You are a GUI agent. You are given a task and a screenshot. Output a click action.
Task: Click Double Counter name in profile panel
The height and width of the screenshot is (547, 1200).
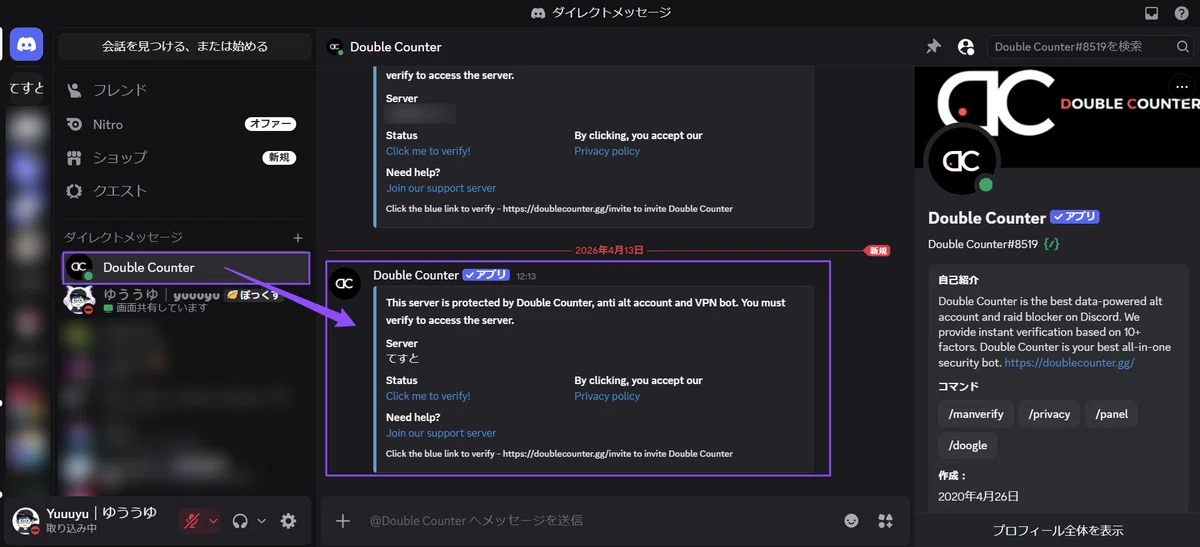[x=986, y=218]
